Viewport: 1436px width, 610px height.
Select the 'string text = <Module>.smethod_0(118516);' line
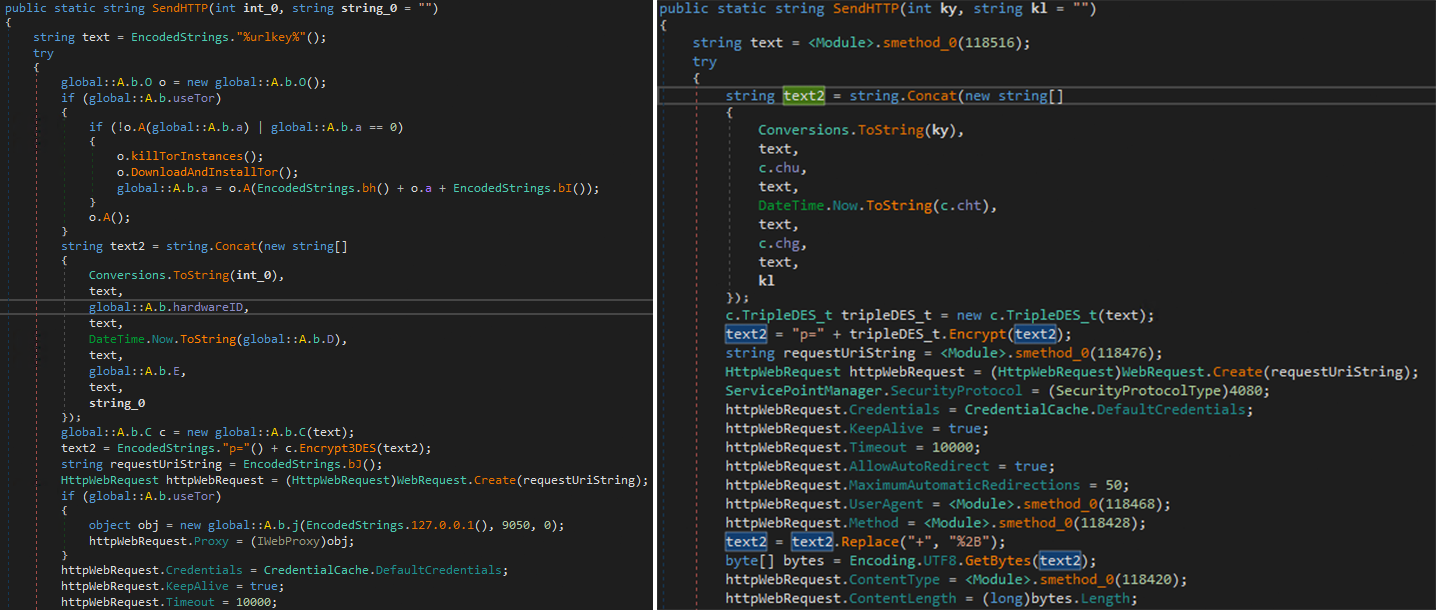tap(861, 43)
